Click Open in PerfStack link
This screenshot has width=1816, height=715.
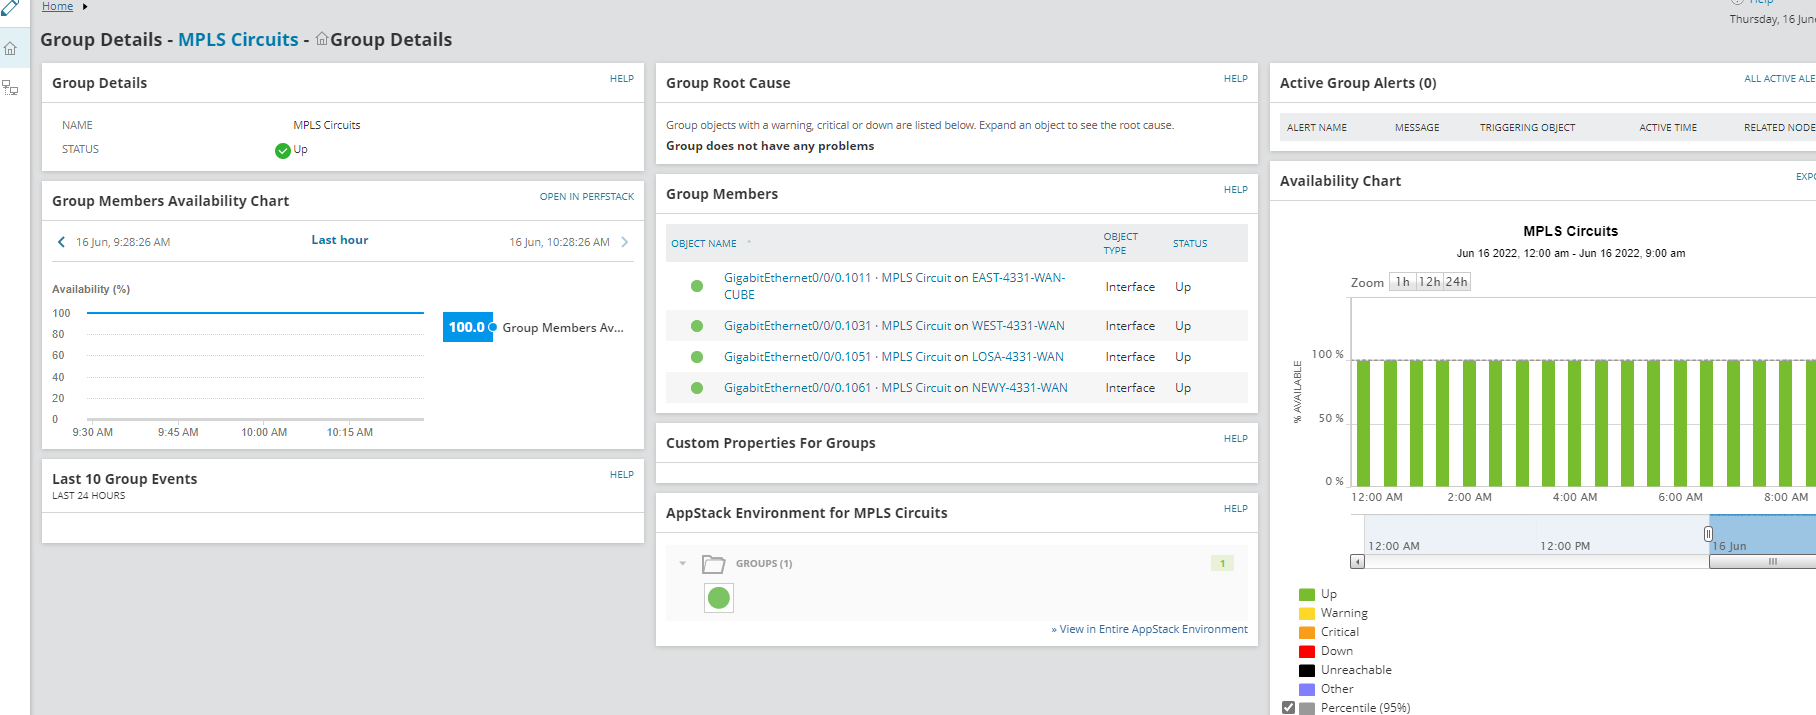pos(586,197)
